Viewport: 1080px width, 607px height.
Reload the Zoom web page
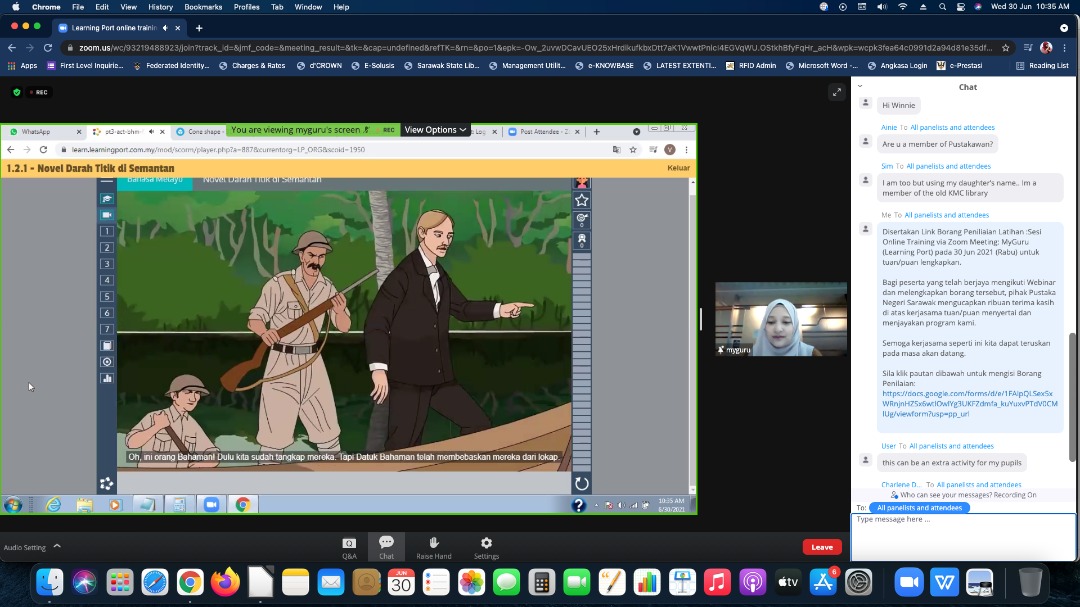point(48,48)
